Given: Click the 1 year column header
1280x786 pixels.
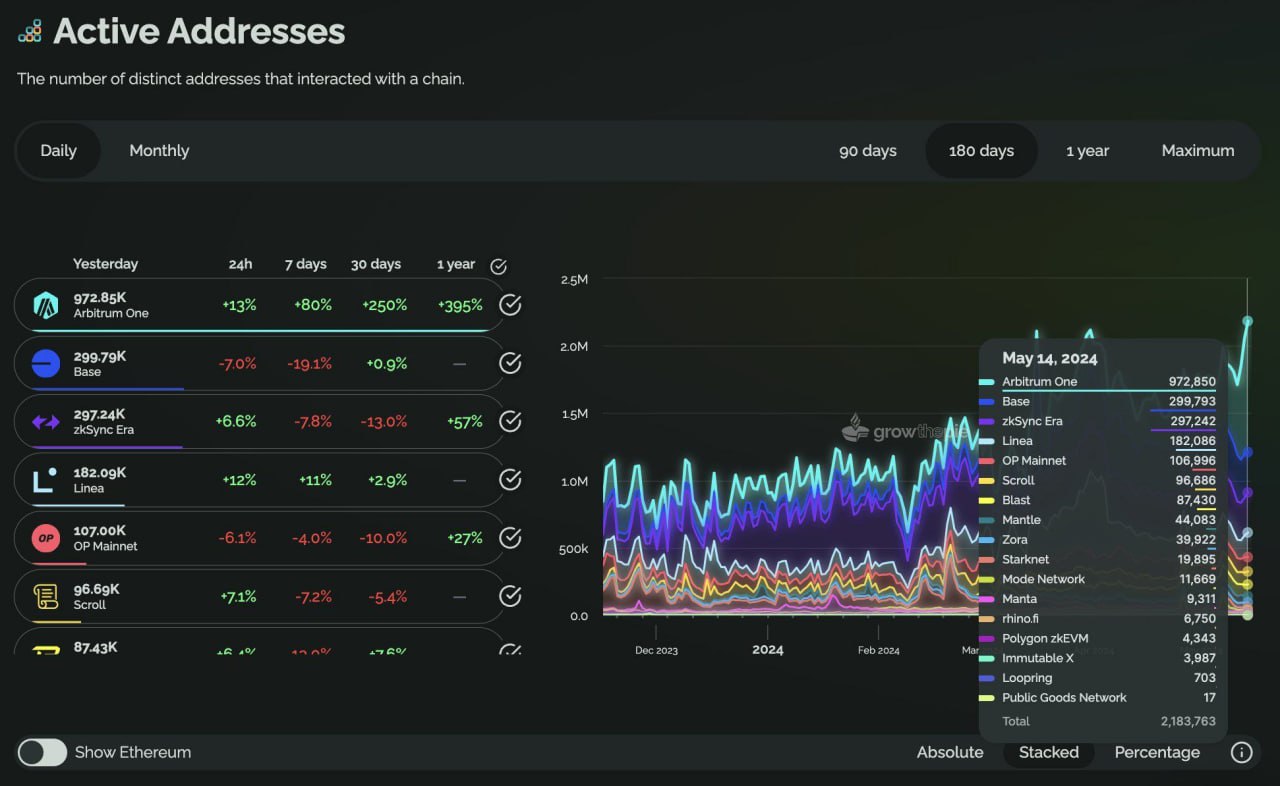Looking at the screenshot, I should click(x=456, y=264).
